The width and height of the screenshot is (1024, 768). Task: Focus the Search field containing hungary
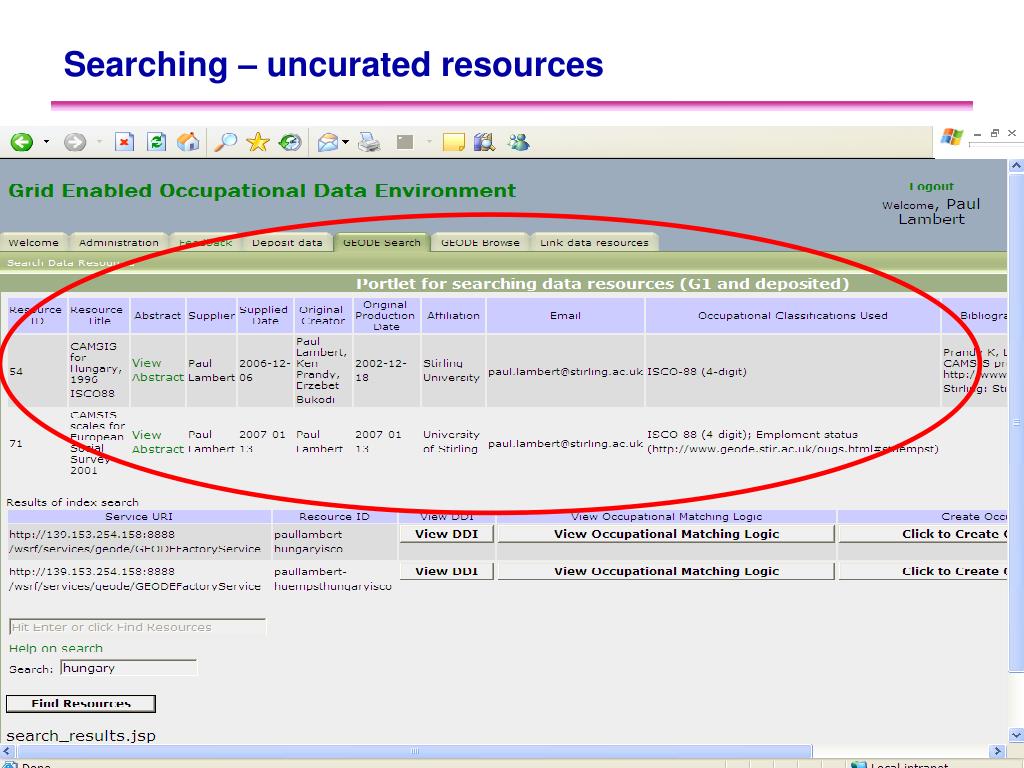click(x=129, y=668)
